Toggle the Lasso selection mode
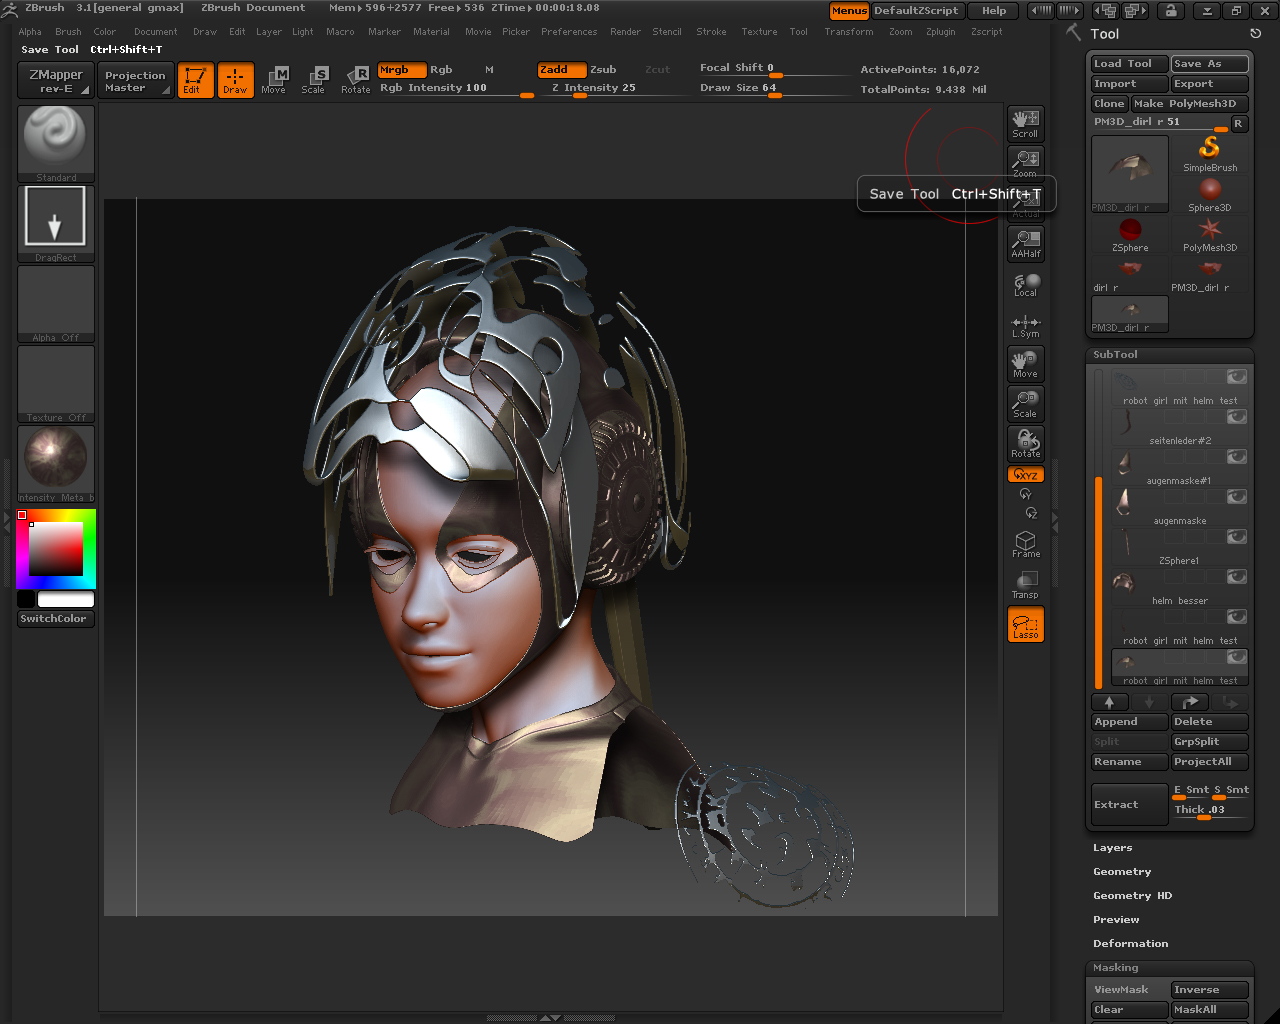The height and width of the screenshot is (1024, 1280). click(x=1025, y=624)
